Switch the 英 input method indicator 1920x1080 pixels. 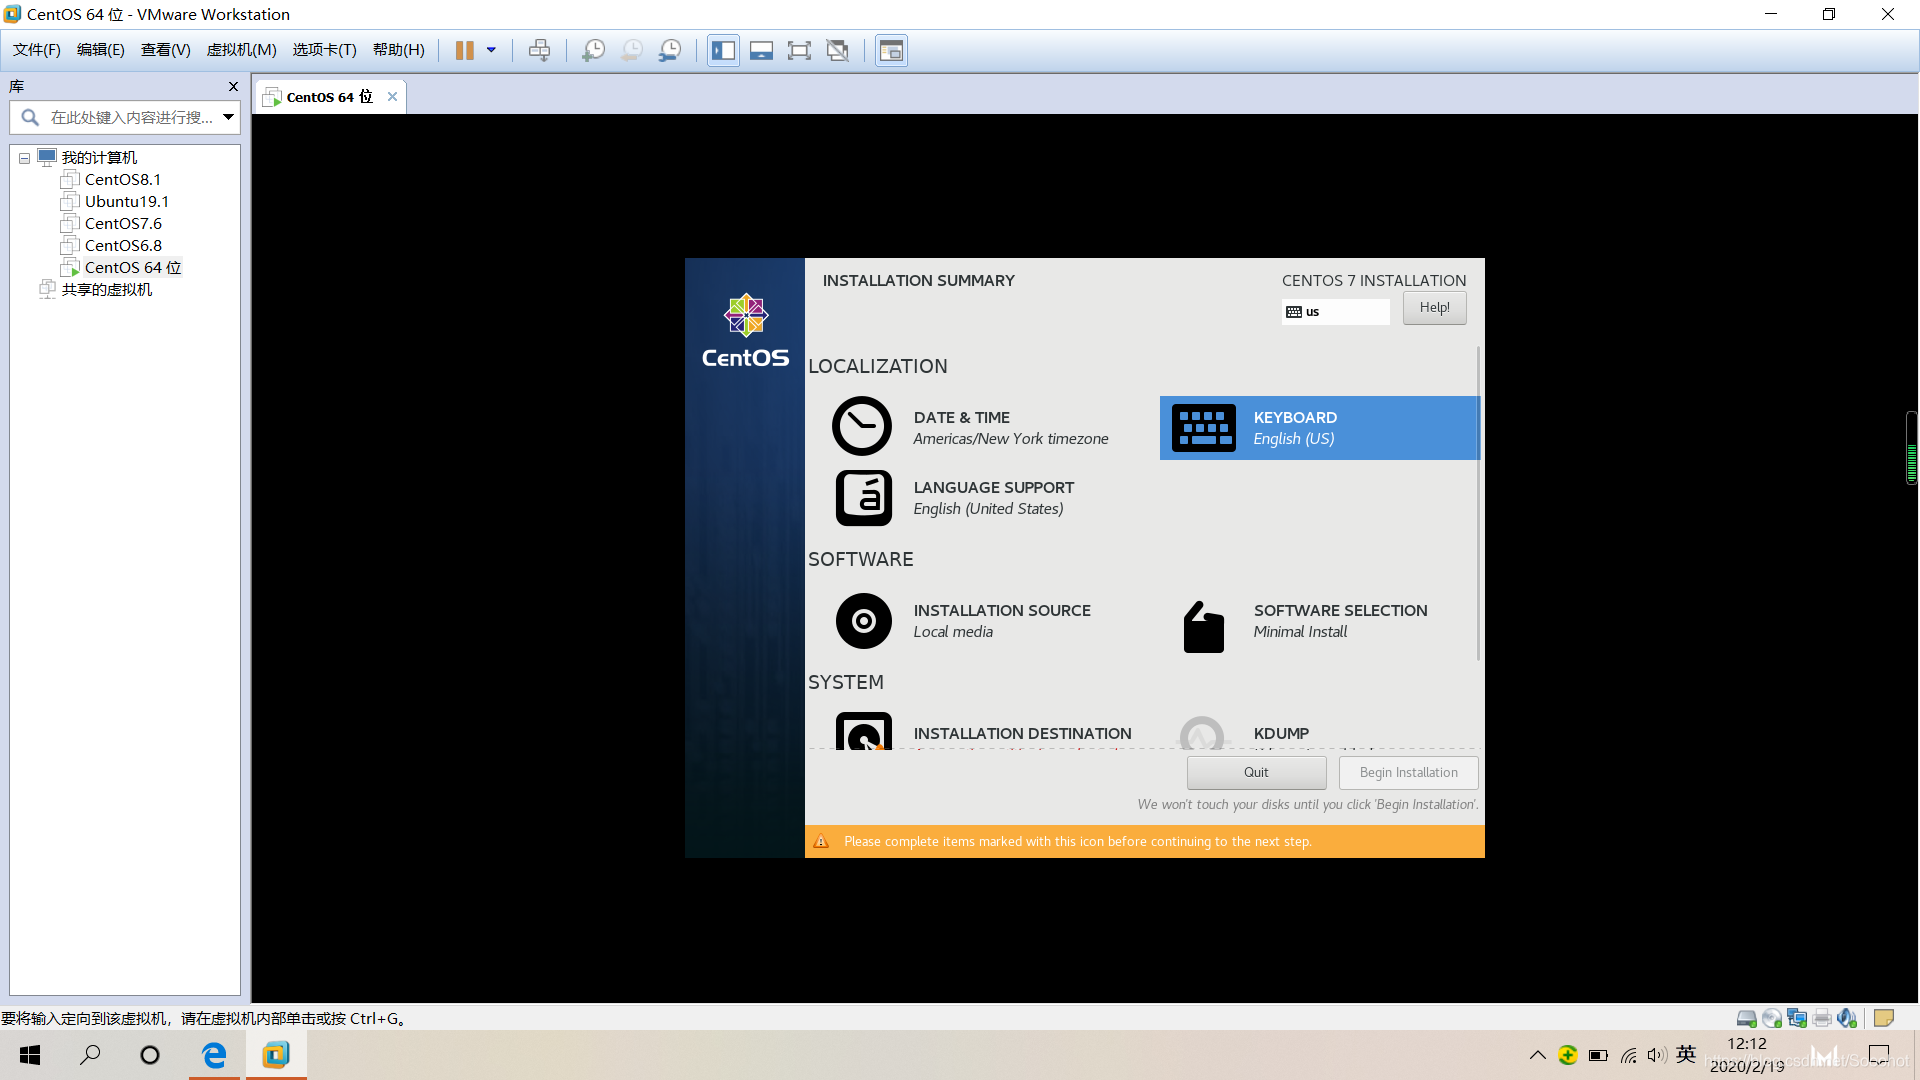1686,1054
